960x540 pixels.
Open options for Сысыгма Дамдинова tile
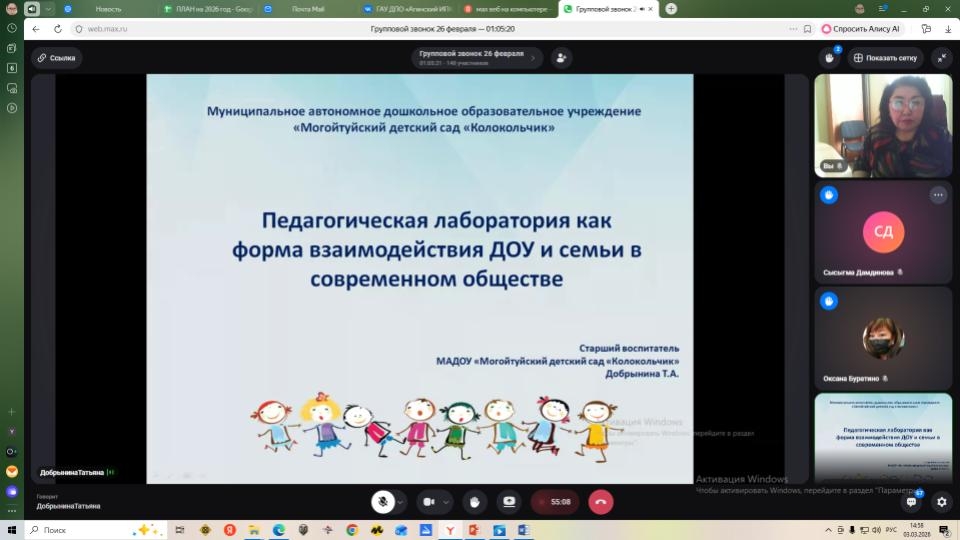click(937, 195)
